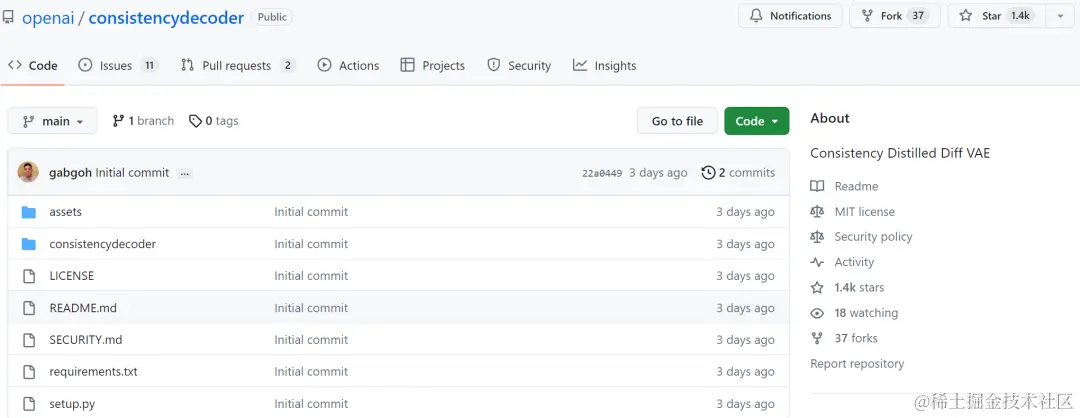Image resolution: width=1080 pixels, height=418 pixels.
Task: Click the Go to file button
Action: 677,121
